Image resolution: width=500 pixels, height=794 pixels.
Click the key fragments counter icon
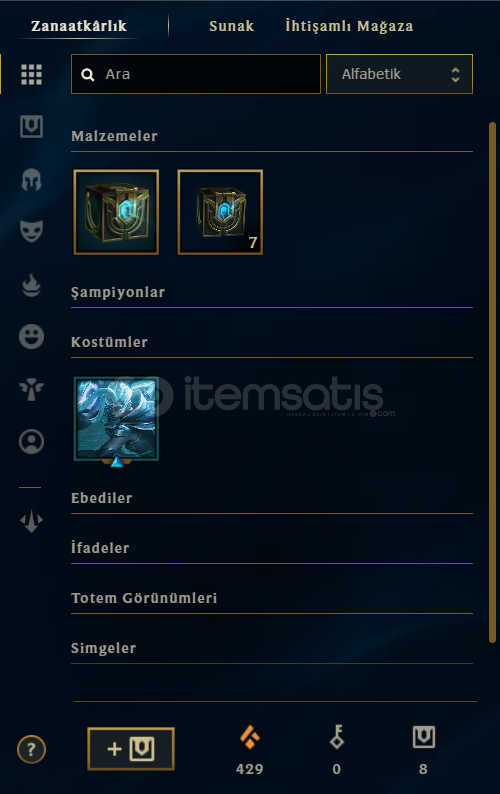(337, 737)
